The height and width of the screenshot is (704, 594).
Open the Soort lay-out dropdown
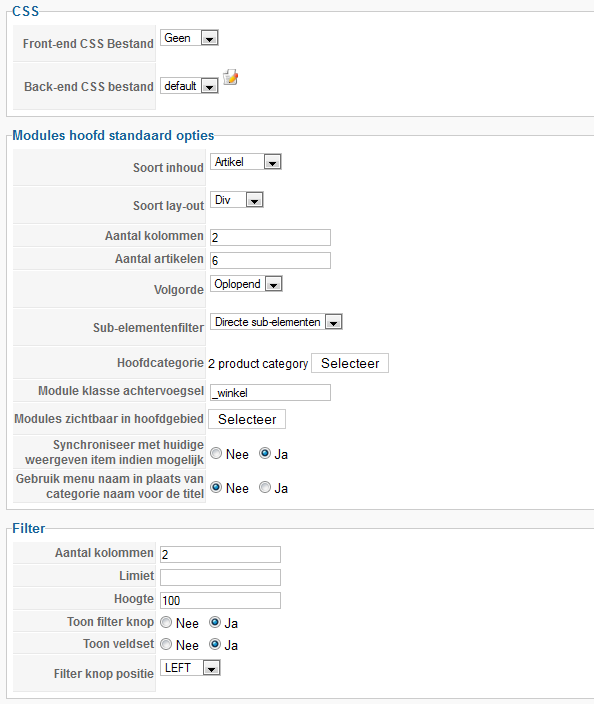pos(237,200)
